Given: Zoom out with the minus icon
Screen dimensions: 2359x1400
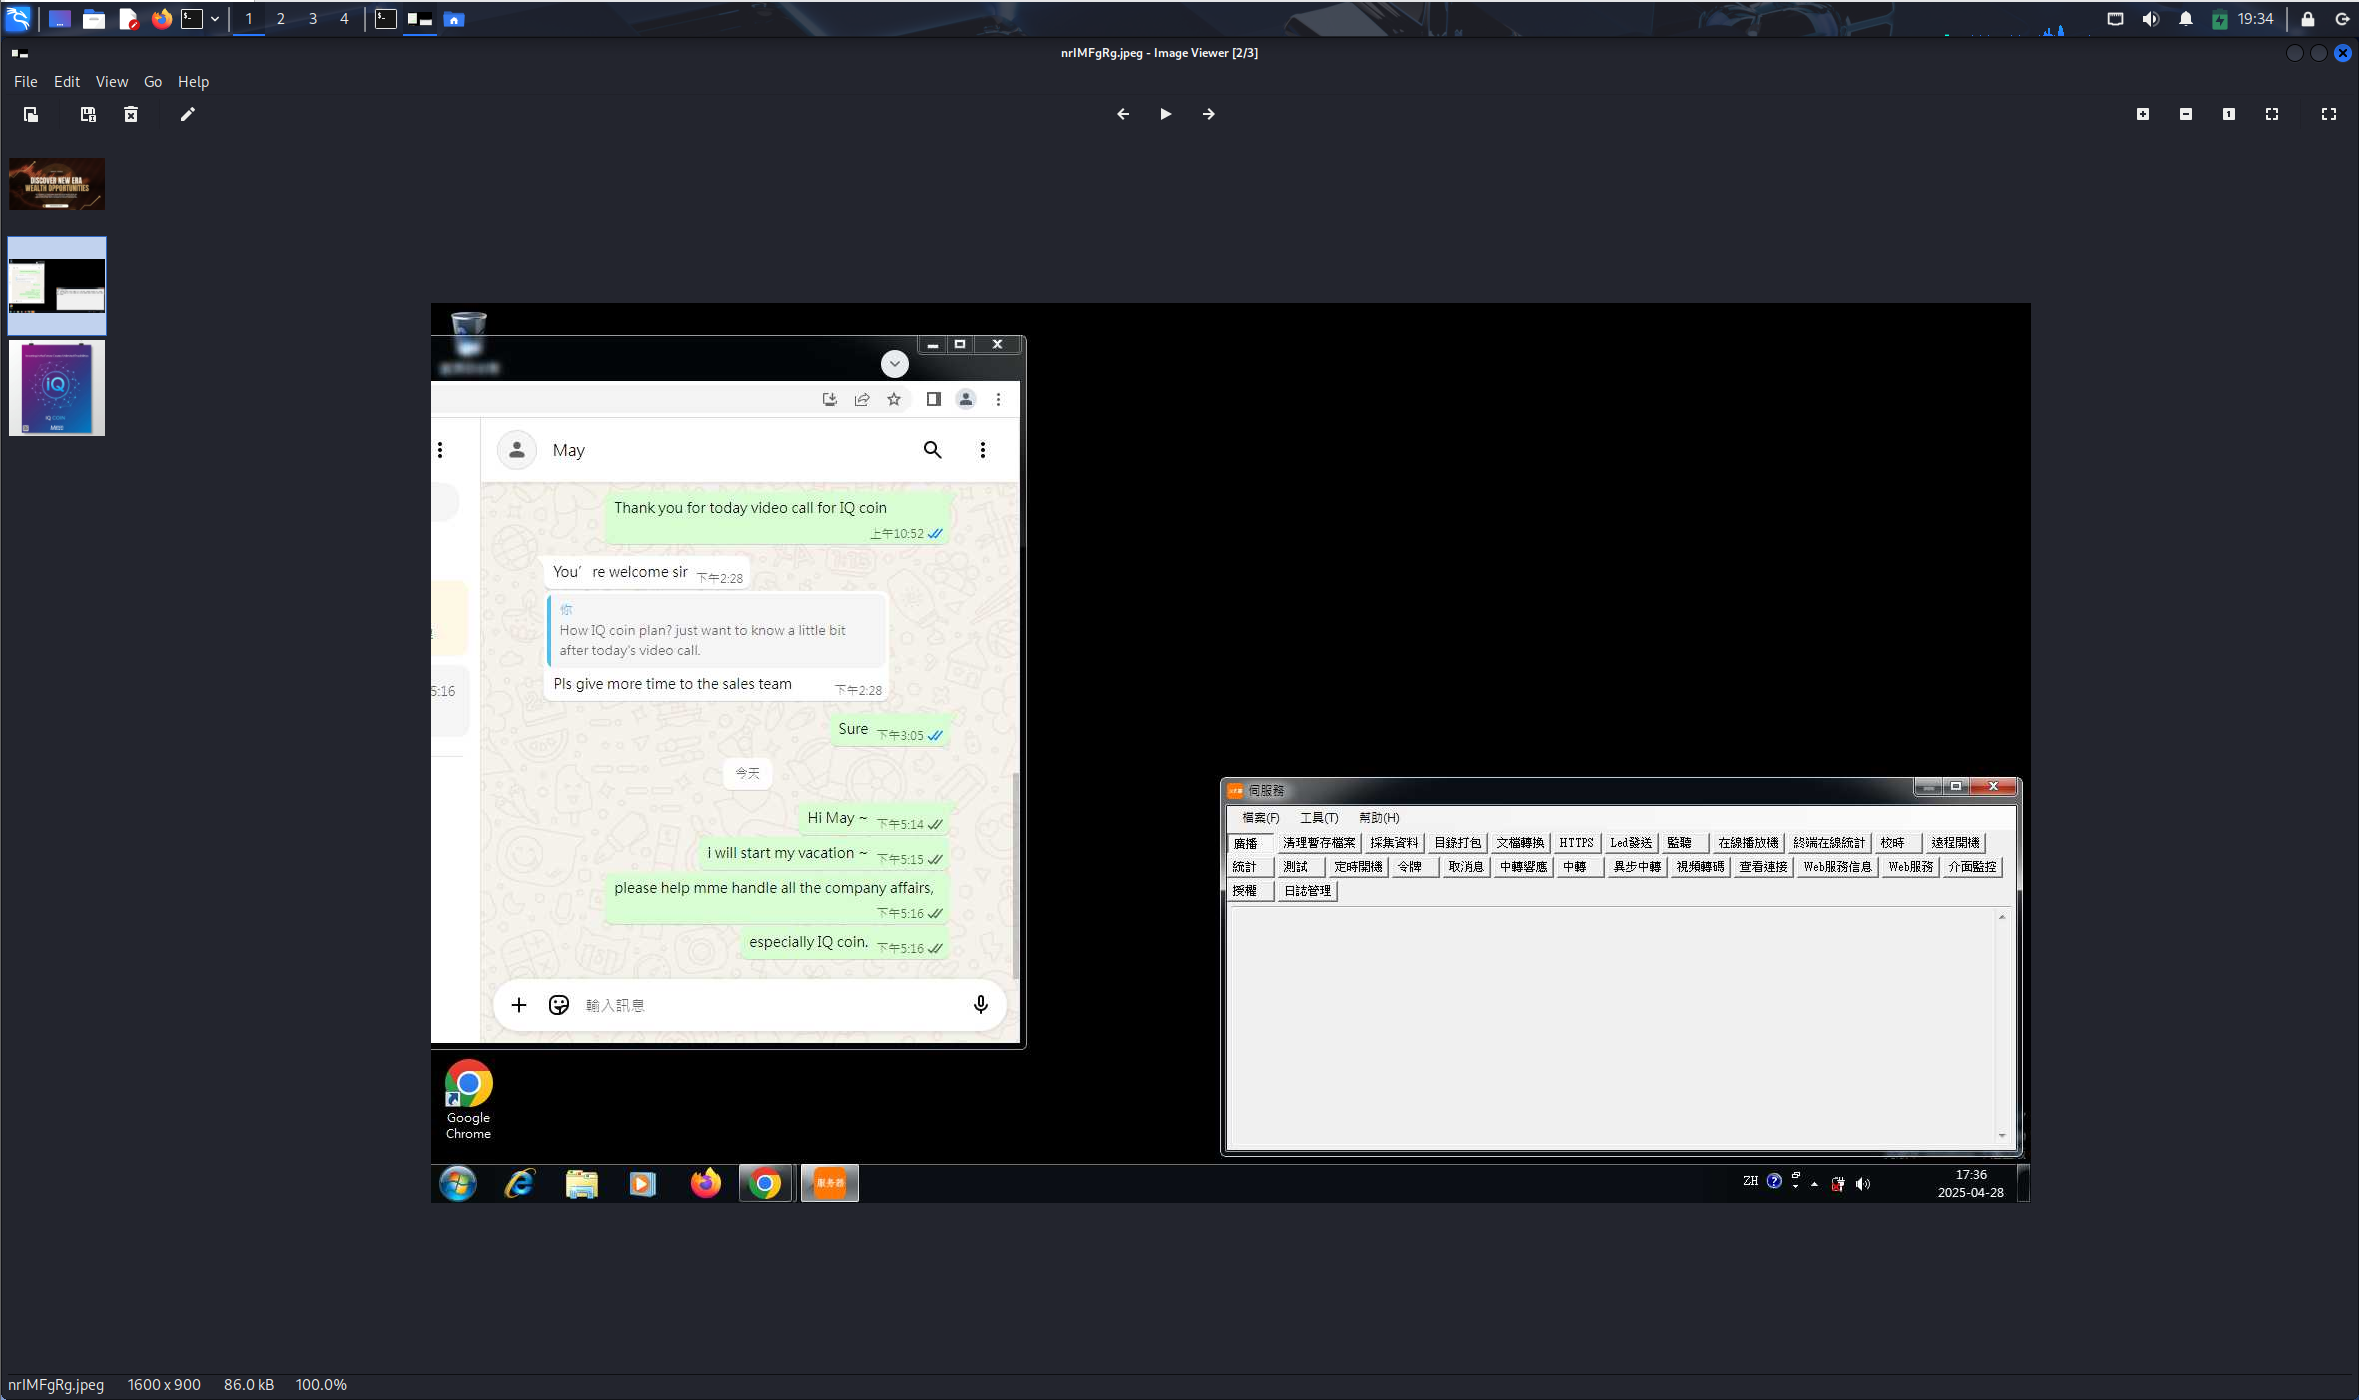Looking at the screenshot, I should click(2186, 114).
